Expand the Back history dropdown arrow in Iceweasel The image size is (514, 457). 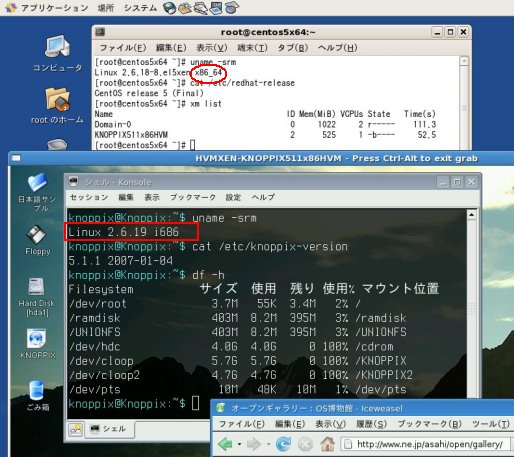[239, 444]
